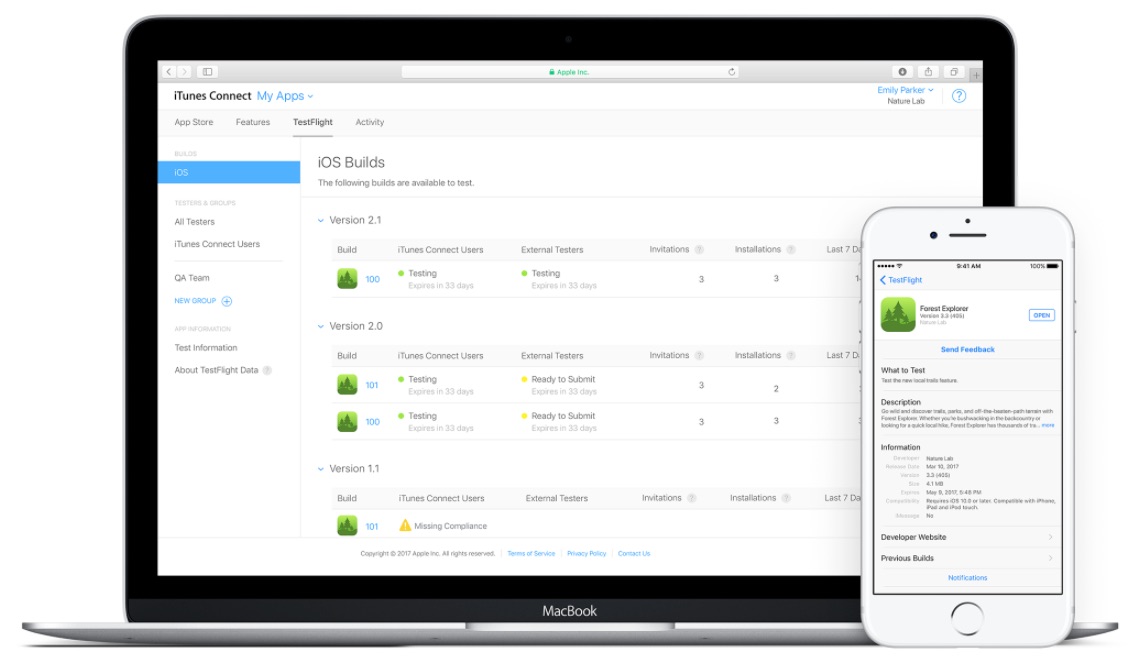
Task: Collapse the Version 2.0 section chevron
Action: (321, 327)
